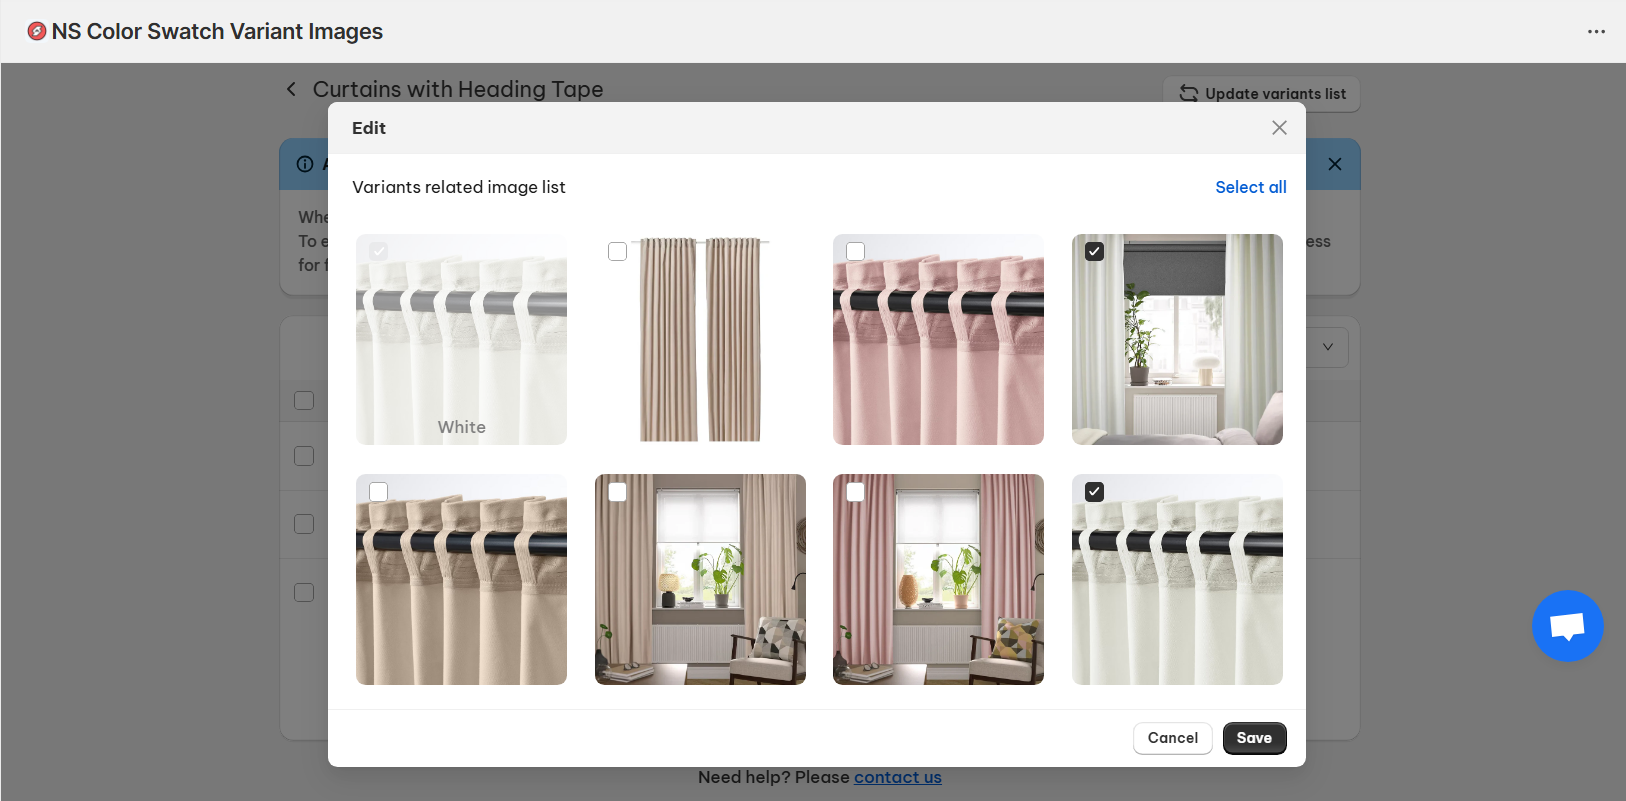This screenshot has width=1626, height=801.
Task: Open the three-dot more options menu
Action: [1596, 32]
